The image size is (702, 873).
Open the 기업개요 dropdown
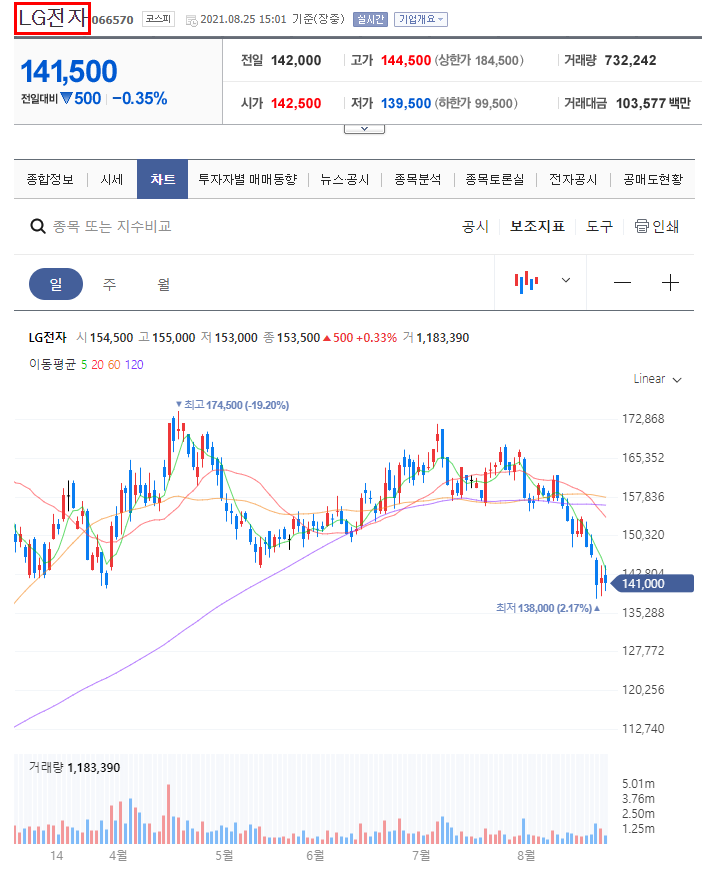[421, 19]
